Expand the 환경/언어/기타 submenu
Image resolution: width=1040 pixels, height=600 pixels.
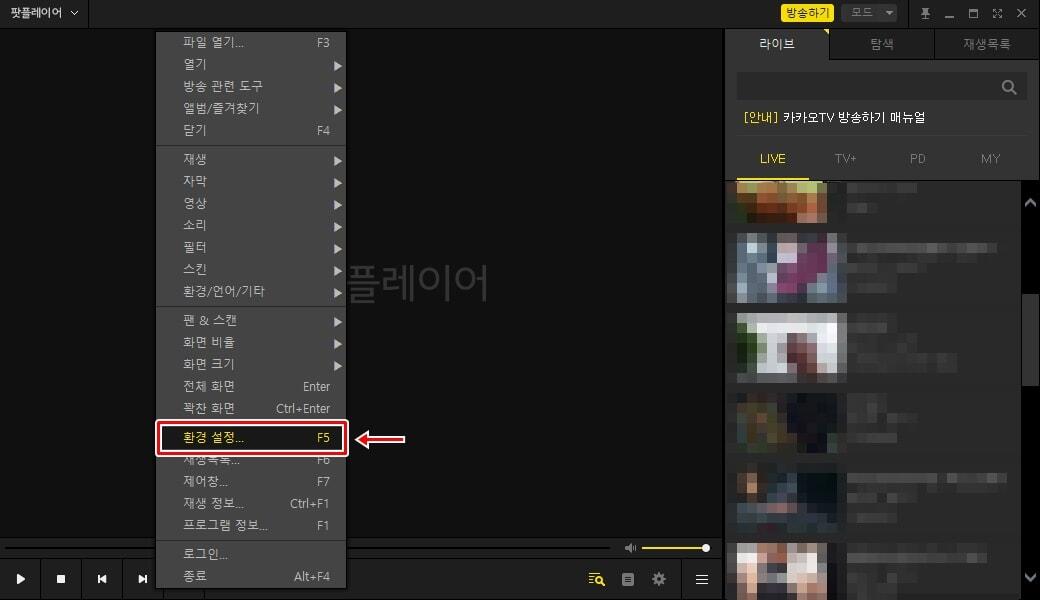[x=251, y=291]
